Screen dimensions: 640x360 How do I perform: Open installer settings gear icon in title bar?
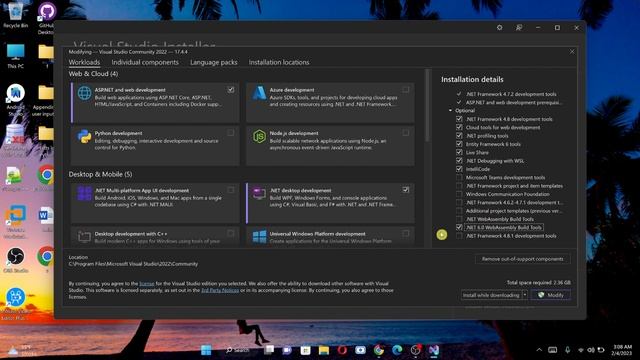500,27
